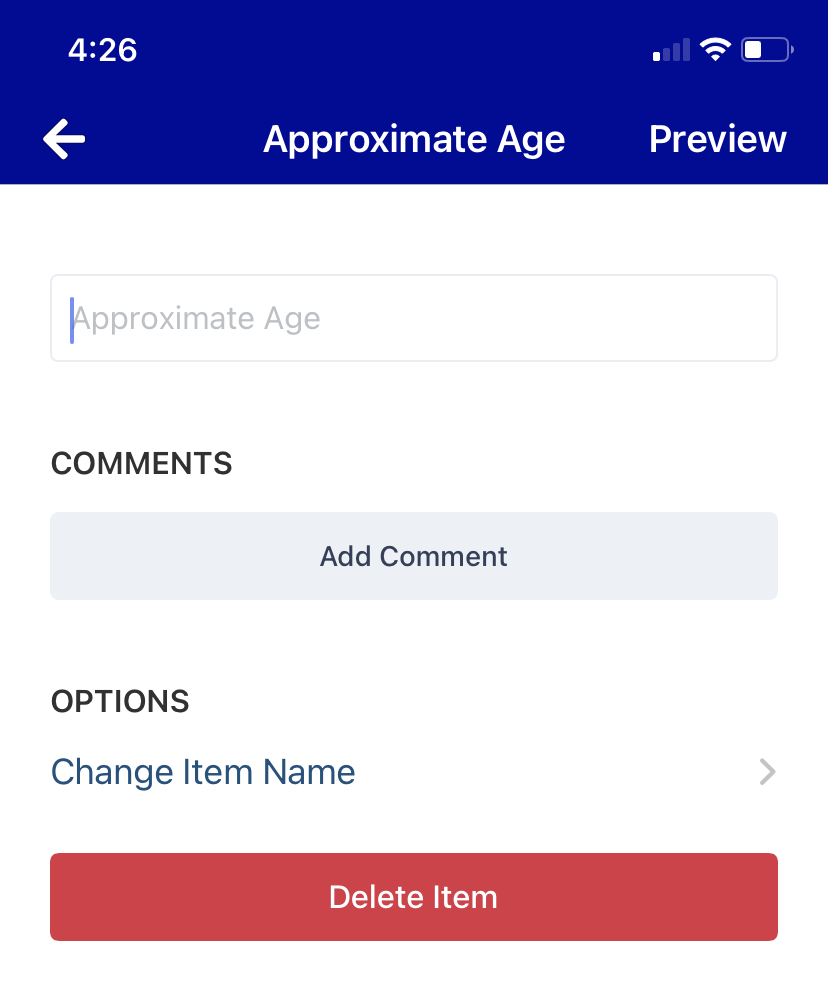
Task: Tap the Add Comment button
Action: coord(413,556)
